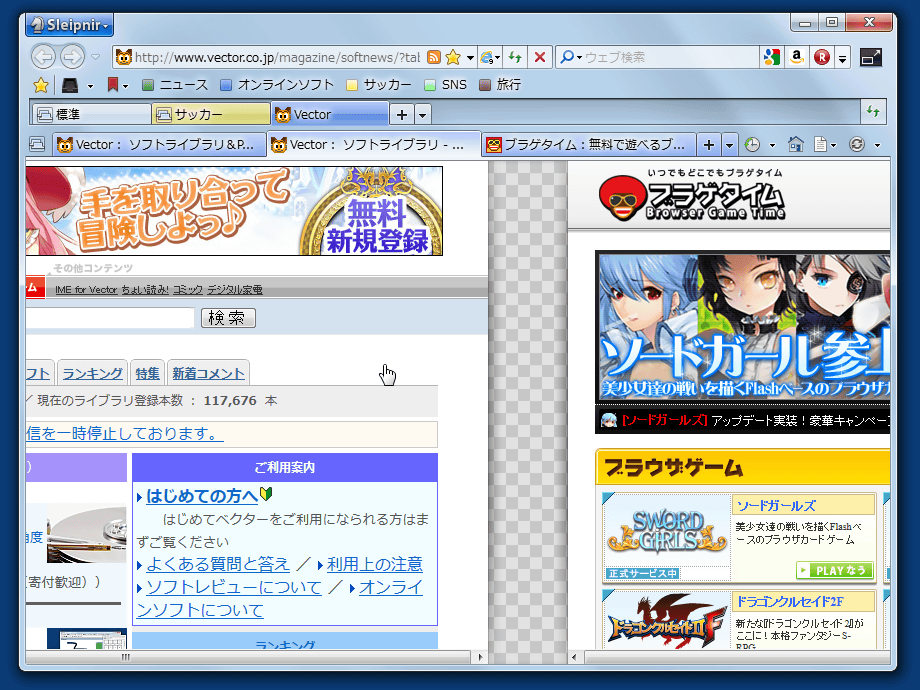Click the Vector site search text field
This screenshot has height=690, width=920.
pyautogui.click(x=110, y=318)
